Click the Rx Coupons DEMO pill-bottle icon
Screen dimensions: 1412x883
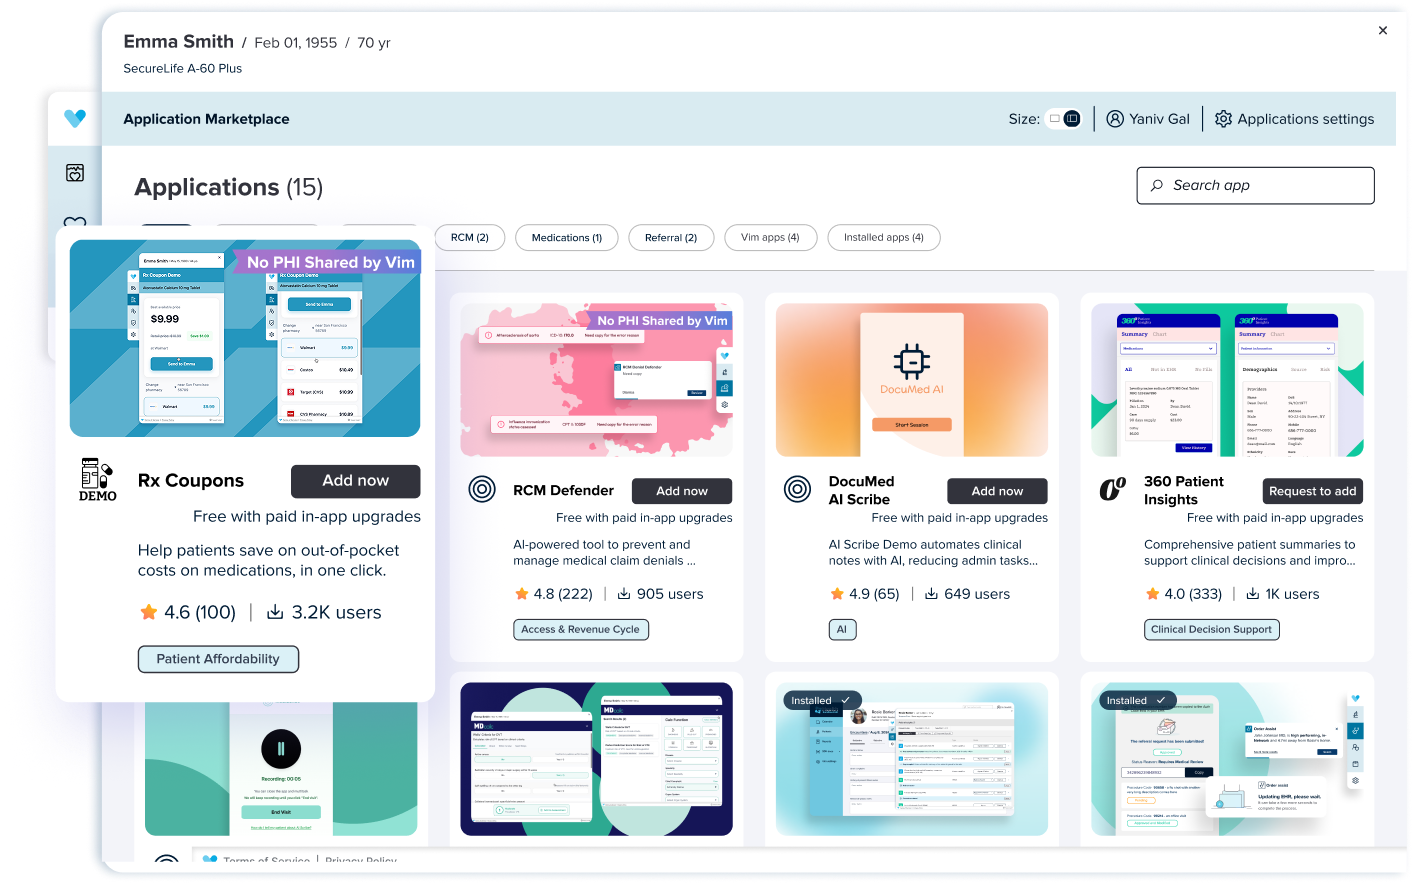98,480
